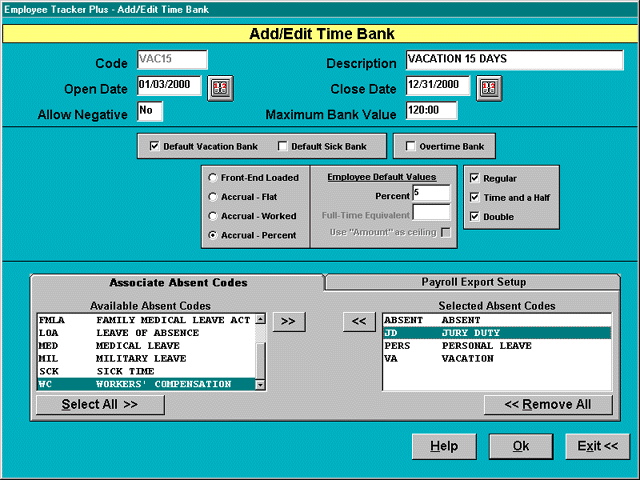Choose Accrual - Flat radio option
The width and height of the screenshot is (640, 480).
pos(212,197)
